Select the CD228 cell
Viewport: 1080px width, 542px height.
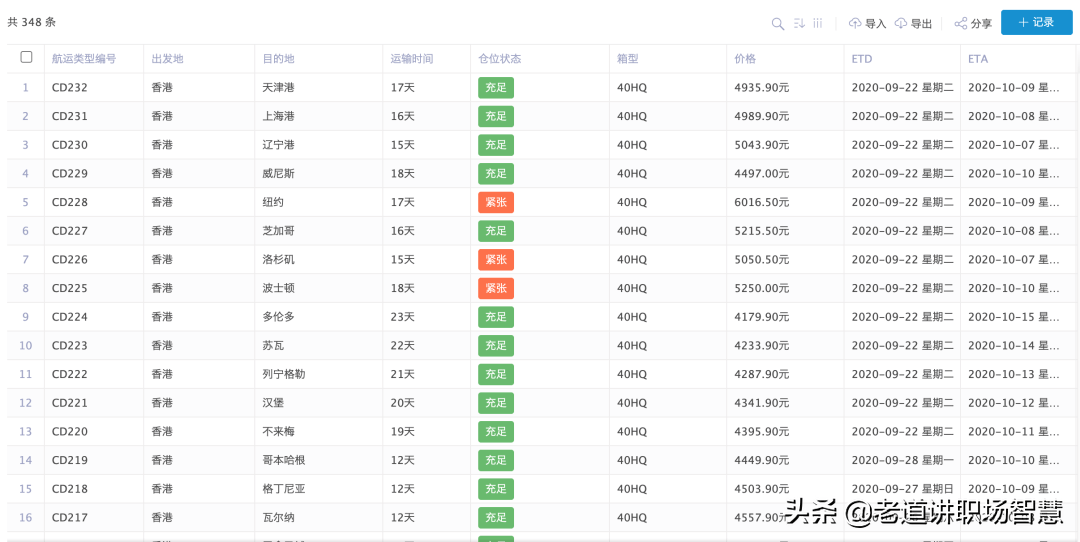(94, 202)
